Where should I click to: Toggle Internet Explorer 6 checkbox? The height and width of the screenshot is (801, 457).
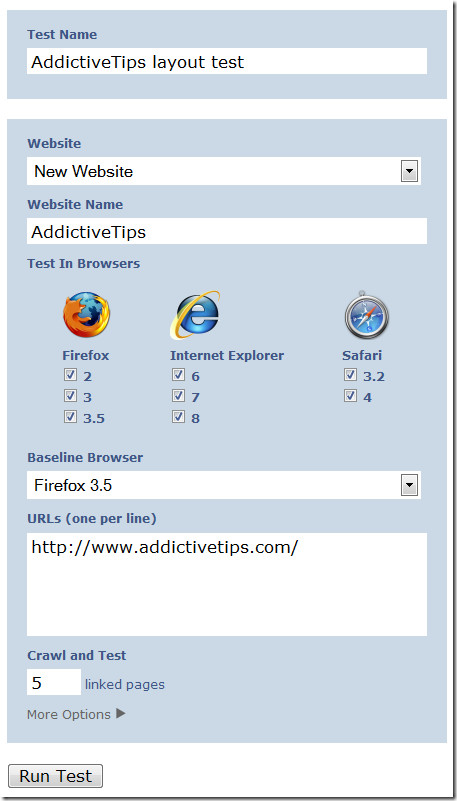click(x=178, y=375)
